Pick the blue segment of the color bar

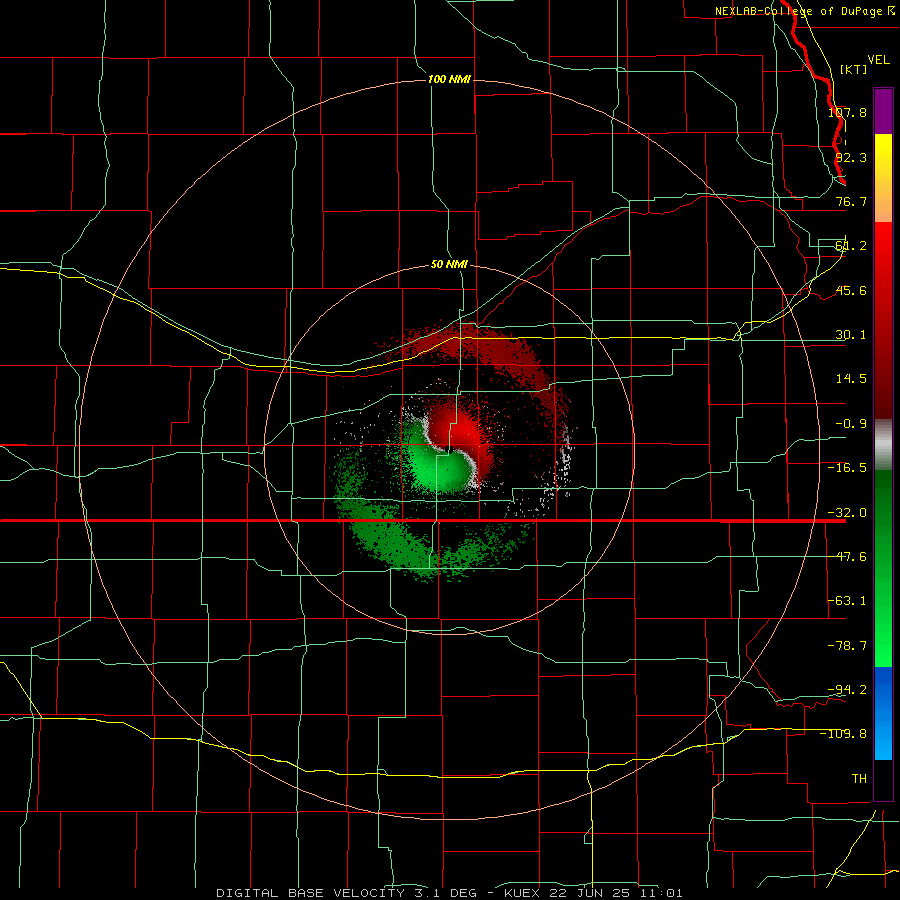[883, 713]
